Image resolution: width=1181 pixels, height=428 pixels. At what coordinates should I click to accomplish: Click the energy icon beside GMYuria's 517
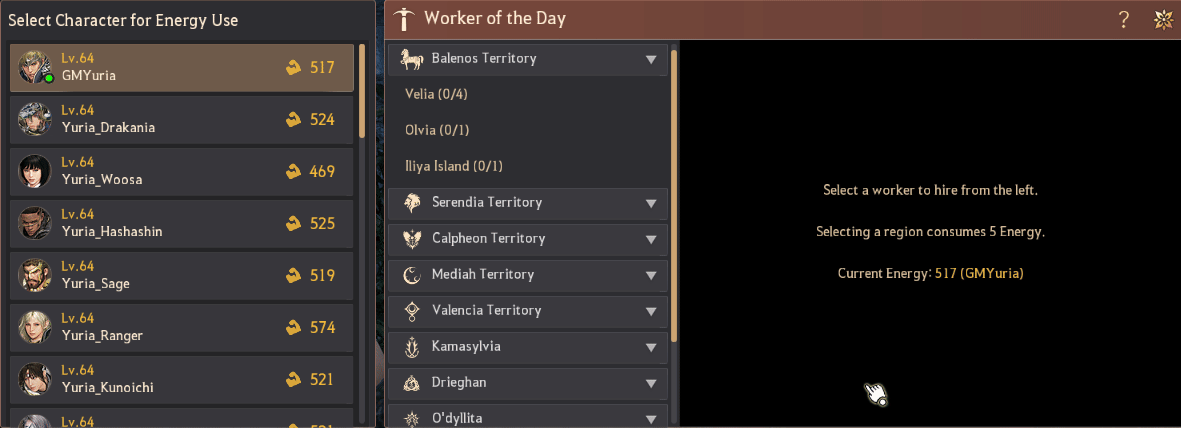[x=294, y=68]
